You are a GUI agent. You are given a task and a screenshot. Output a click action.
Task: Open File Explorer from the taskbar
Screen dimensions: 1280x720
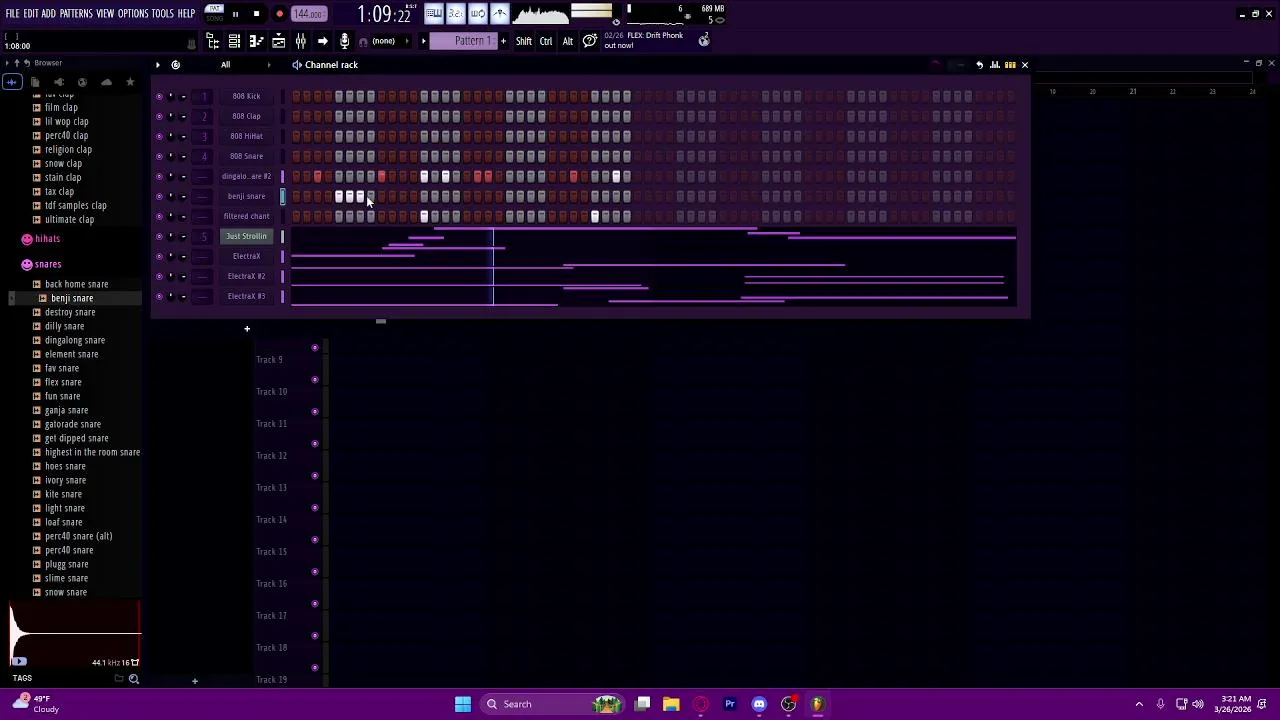[x=671, y=704]
